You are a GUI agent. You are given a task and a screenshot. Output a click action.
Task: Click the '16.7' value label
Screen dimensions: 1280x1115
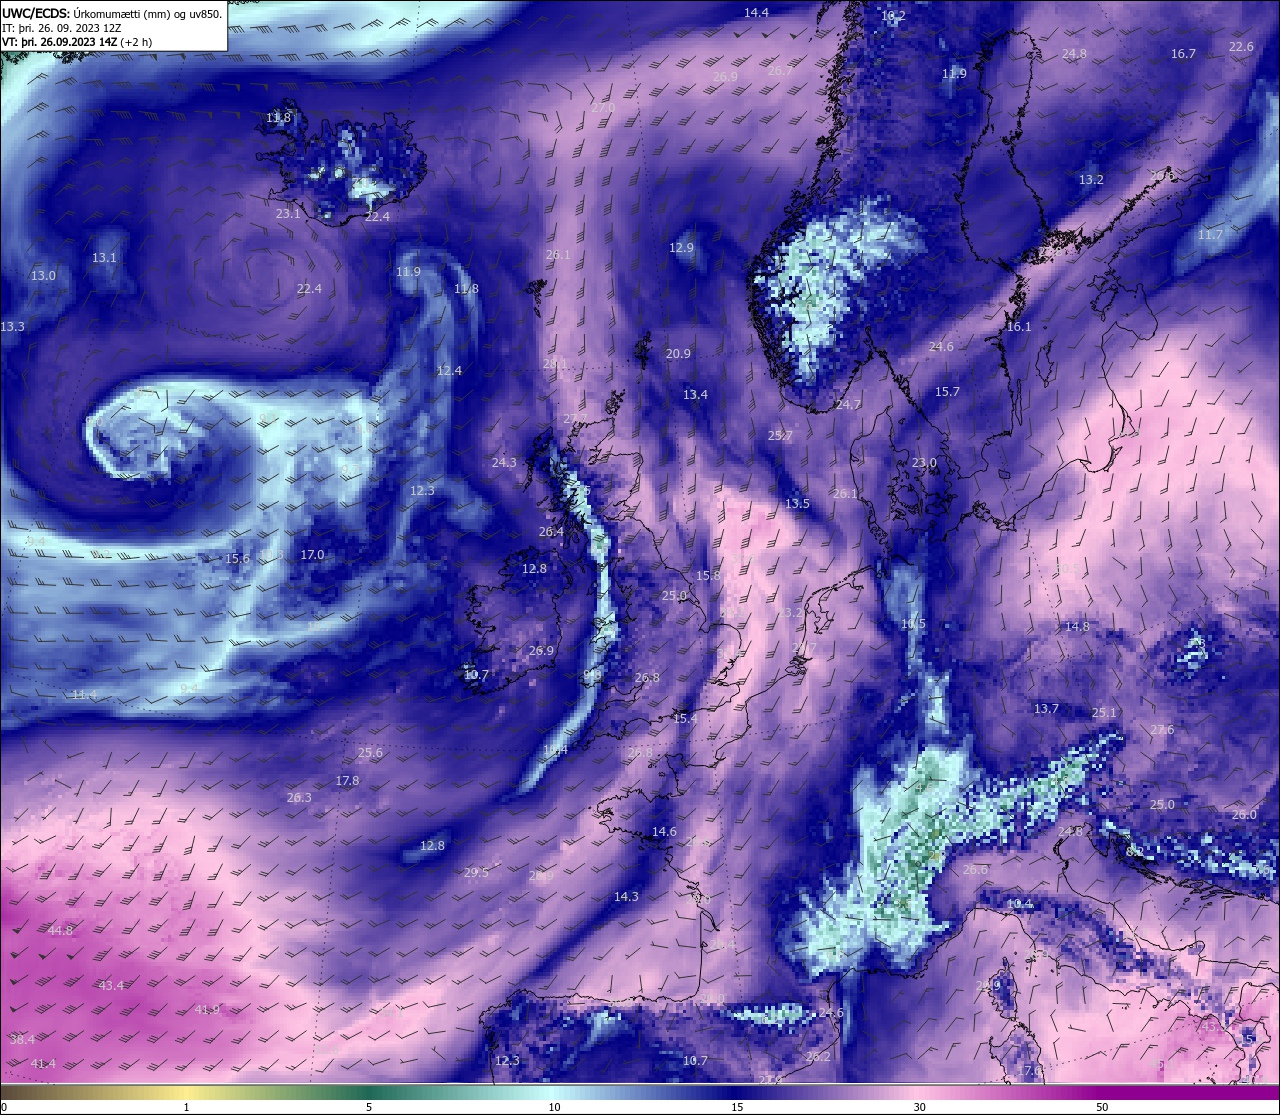point(1183,54)
